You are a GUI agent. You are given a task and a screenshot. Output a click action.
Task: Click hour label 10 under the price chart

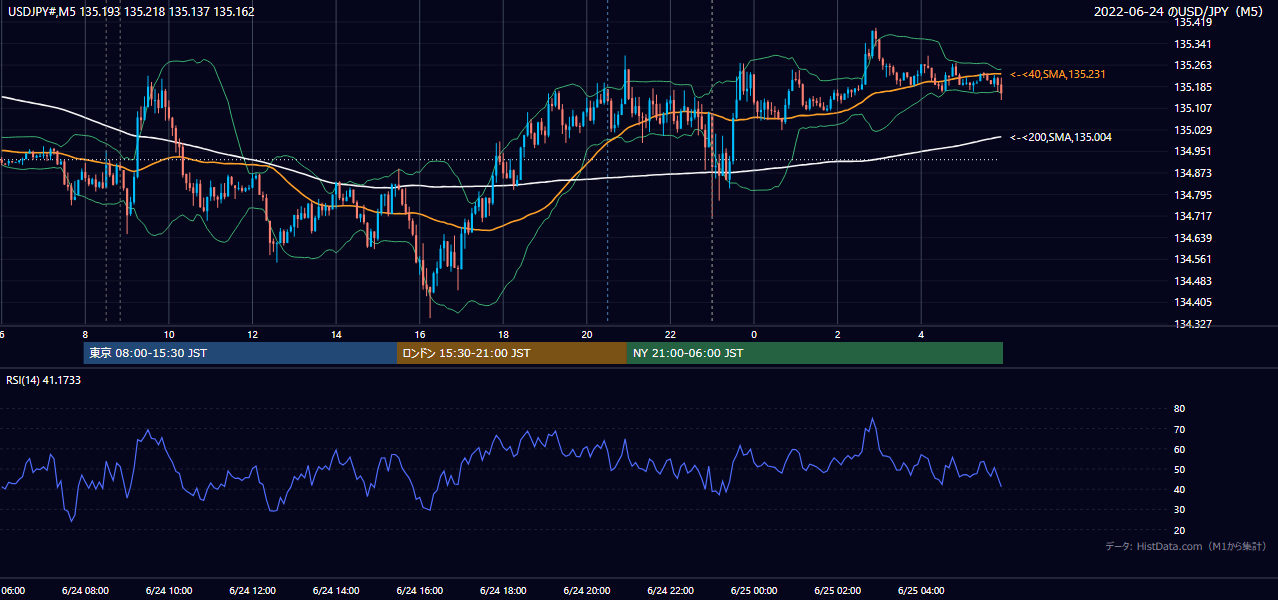tap(169, 334)
